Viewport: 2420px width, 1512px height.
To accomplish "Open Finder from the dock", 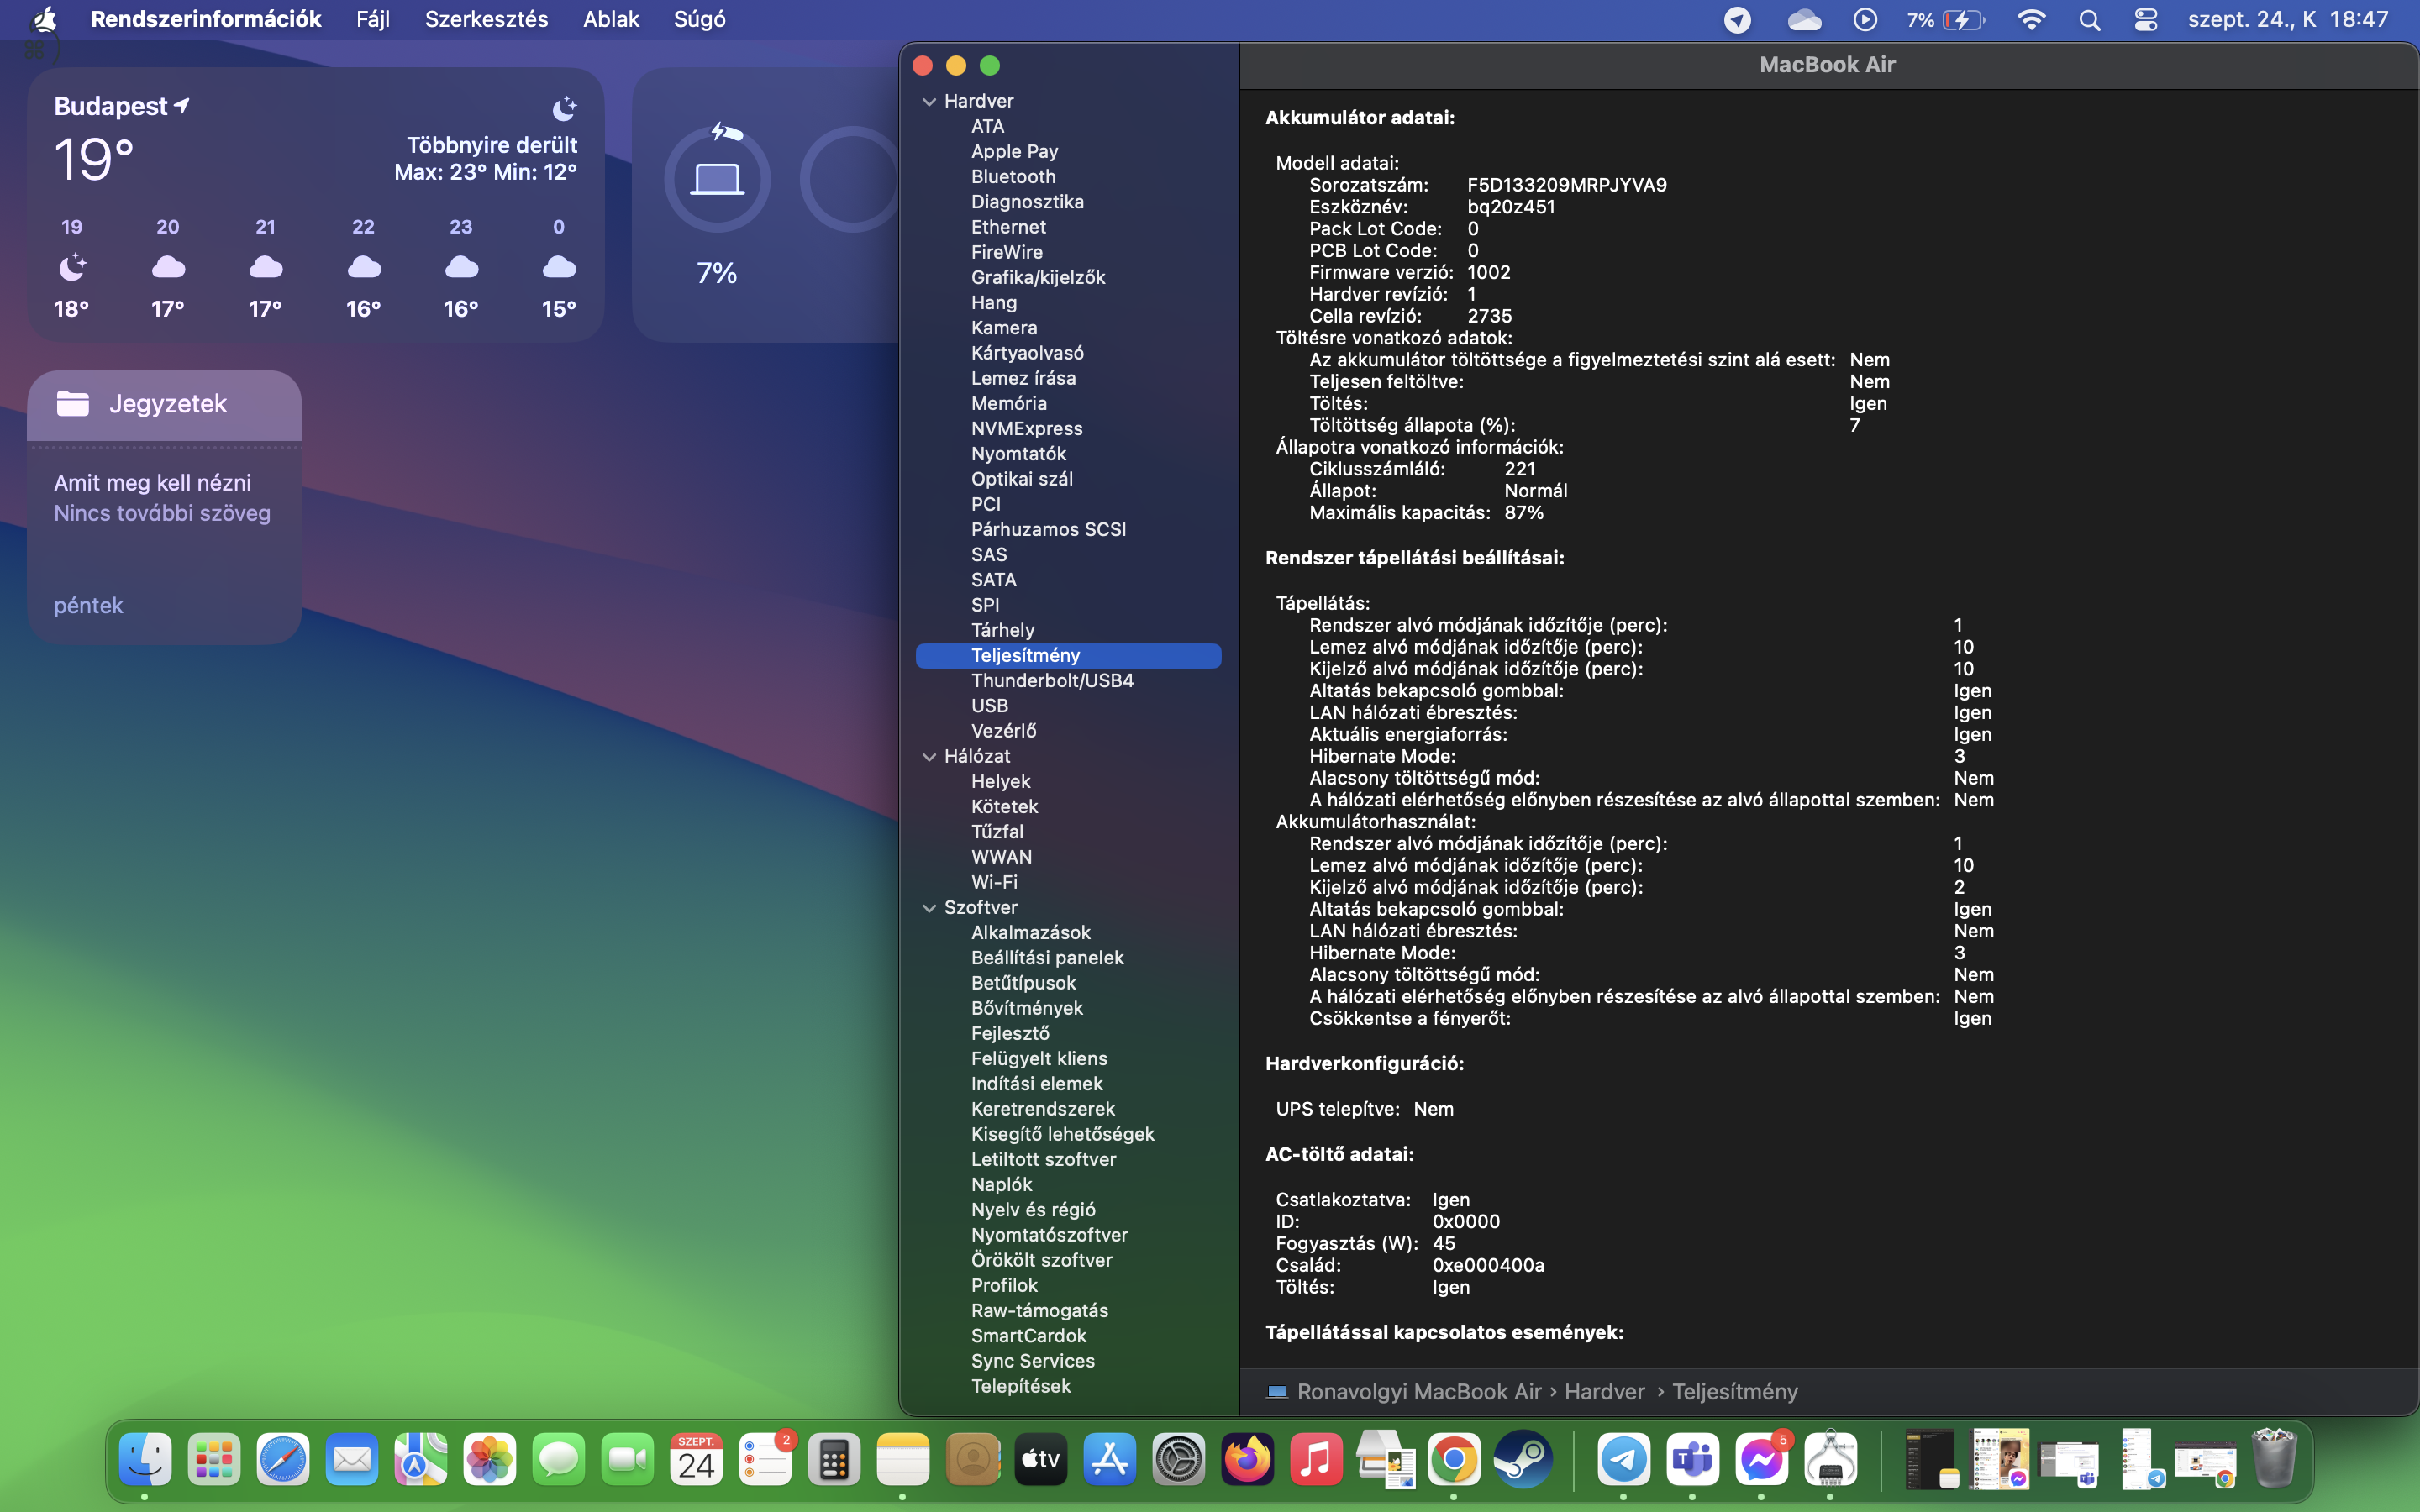I will point(145,1460).
